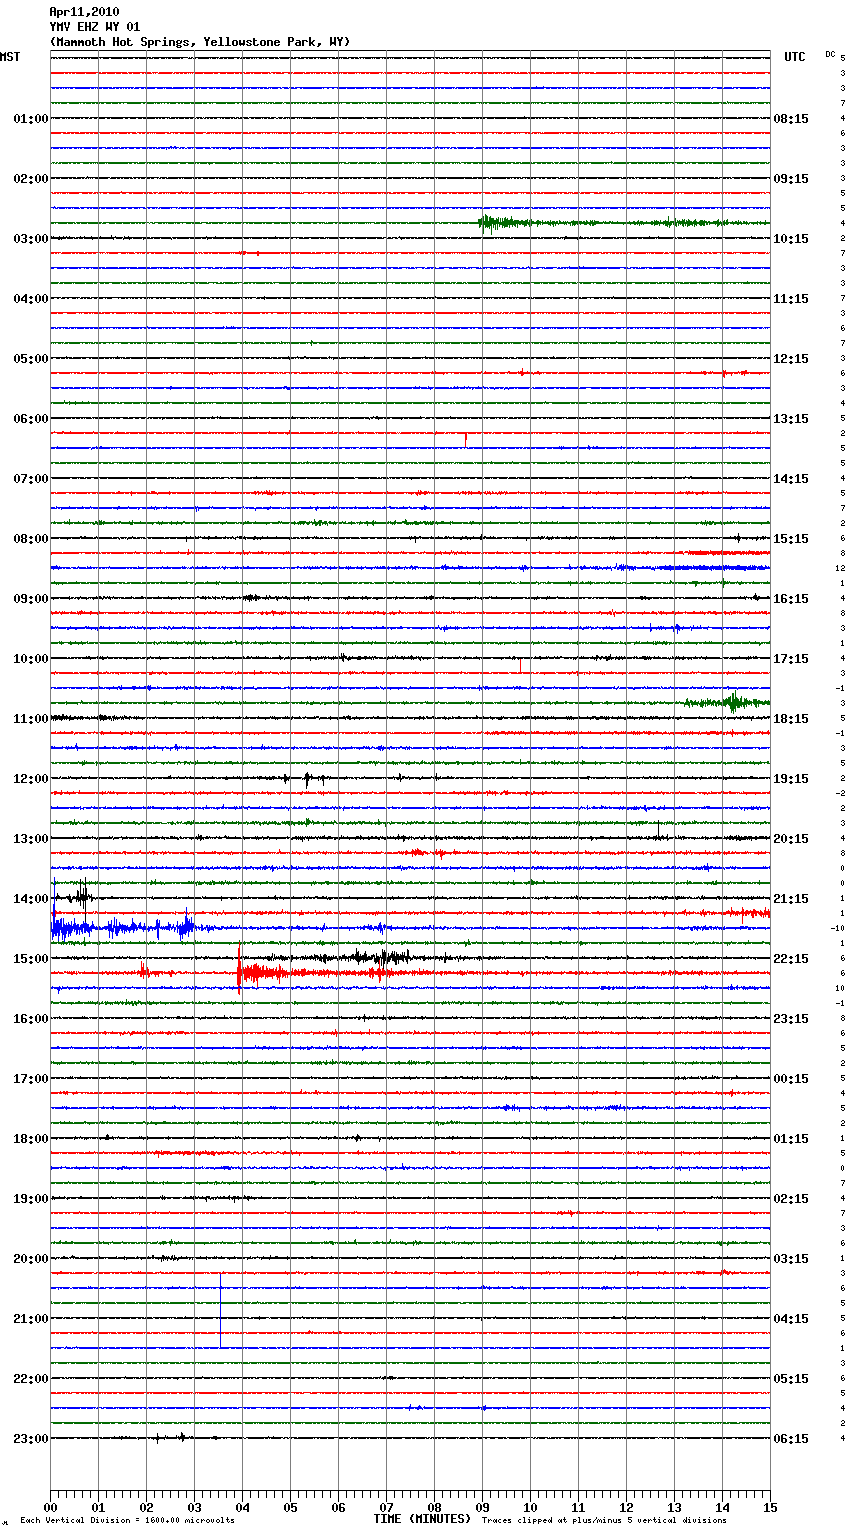Click the '09:00' MST time label
Viewport: 850px width, 1534px height.
(x=31, y=599)
